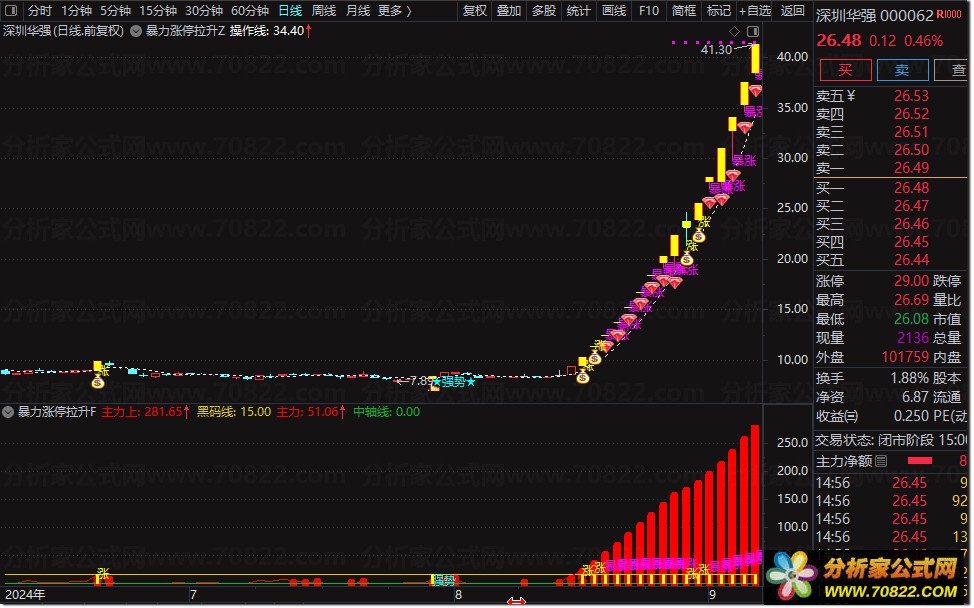Select the 周线 weekly chart tab
The image size is (974, 608).
click(x=324, y=11)
